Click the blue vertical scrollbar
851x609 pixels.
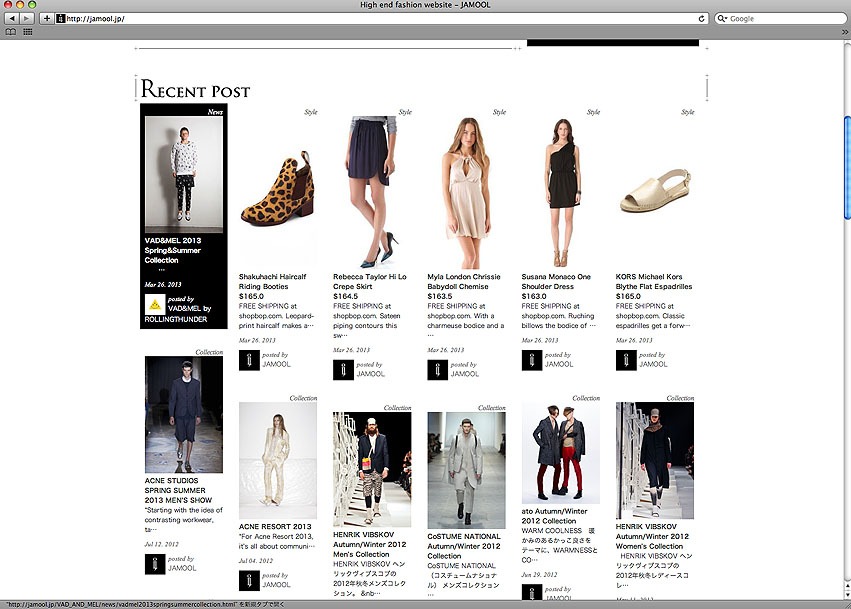845,120
